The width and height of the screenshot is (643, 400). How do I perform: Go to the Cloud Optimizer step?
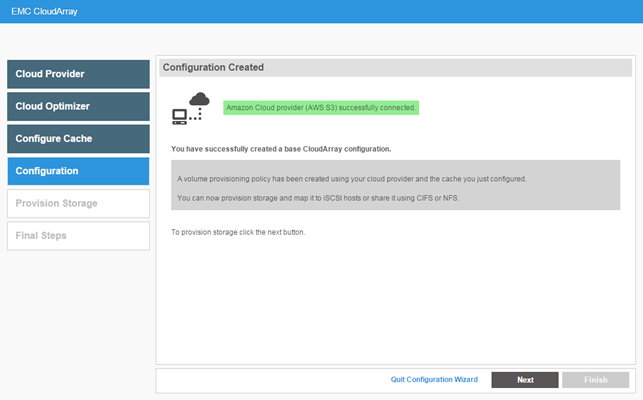click(78, 107)
